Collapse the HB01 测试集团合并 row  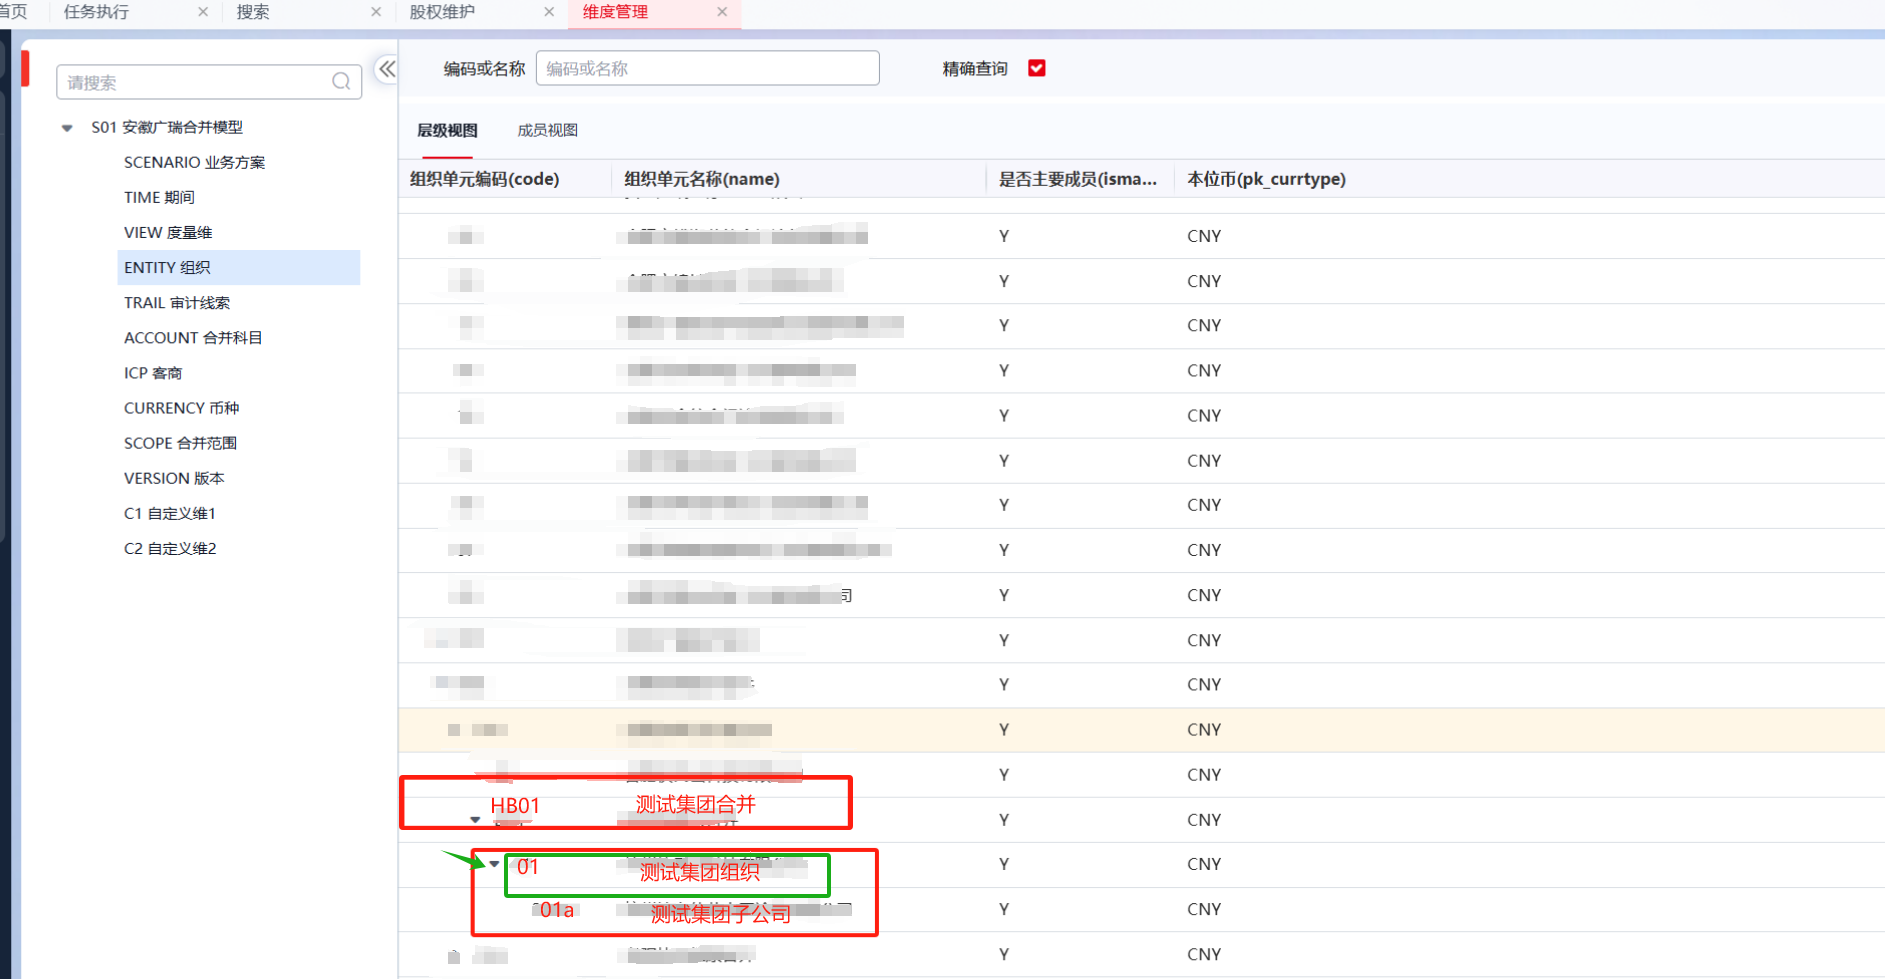(476, 819)
